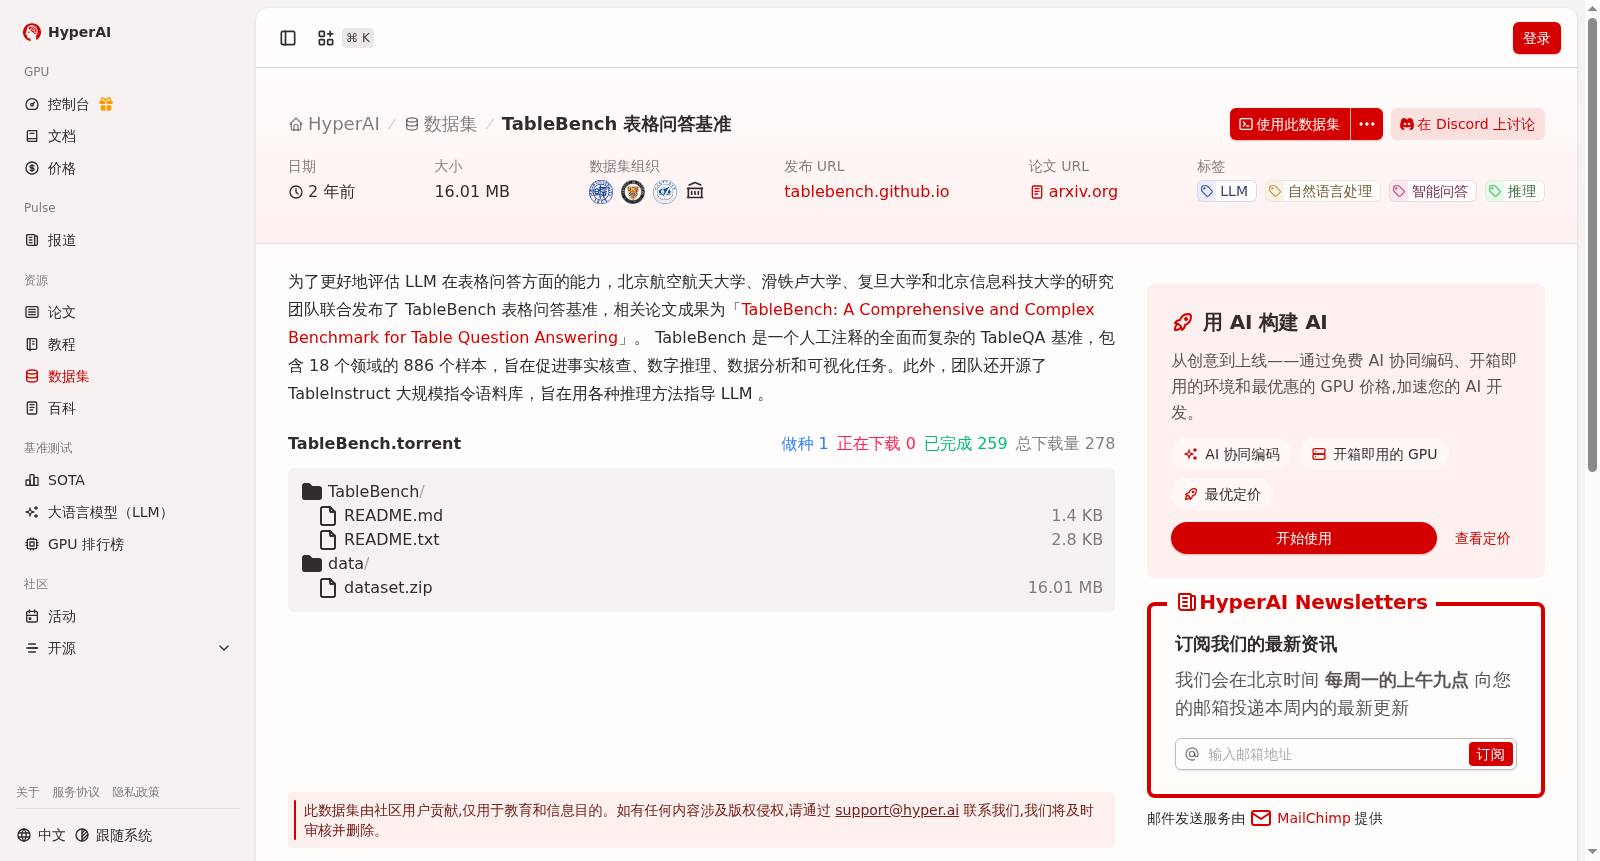Click the newsletter icon beside HyperAI Newsletters
The width and height of the screenshot is (1600, 861).
tap(1187, 602)
